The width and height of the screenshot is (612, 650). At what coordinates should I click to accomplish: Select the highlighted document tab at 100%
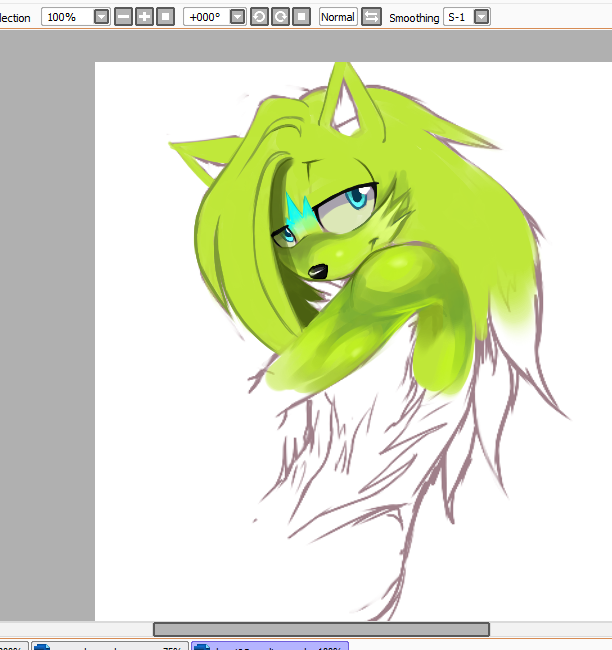click(x=270, y=646)
